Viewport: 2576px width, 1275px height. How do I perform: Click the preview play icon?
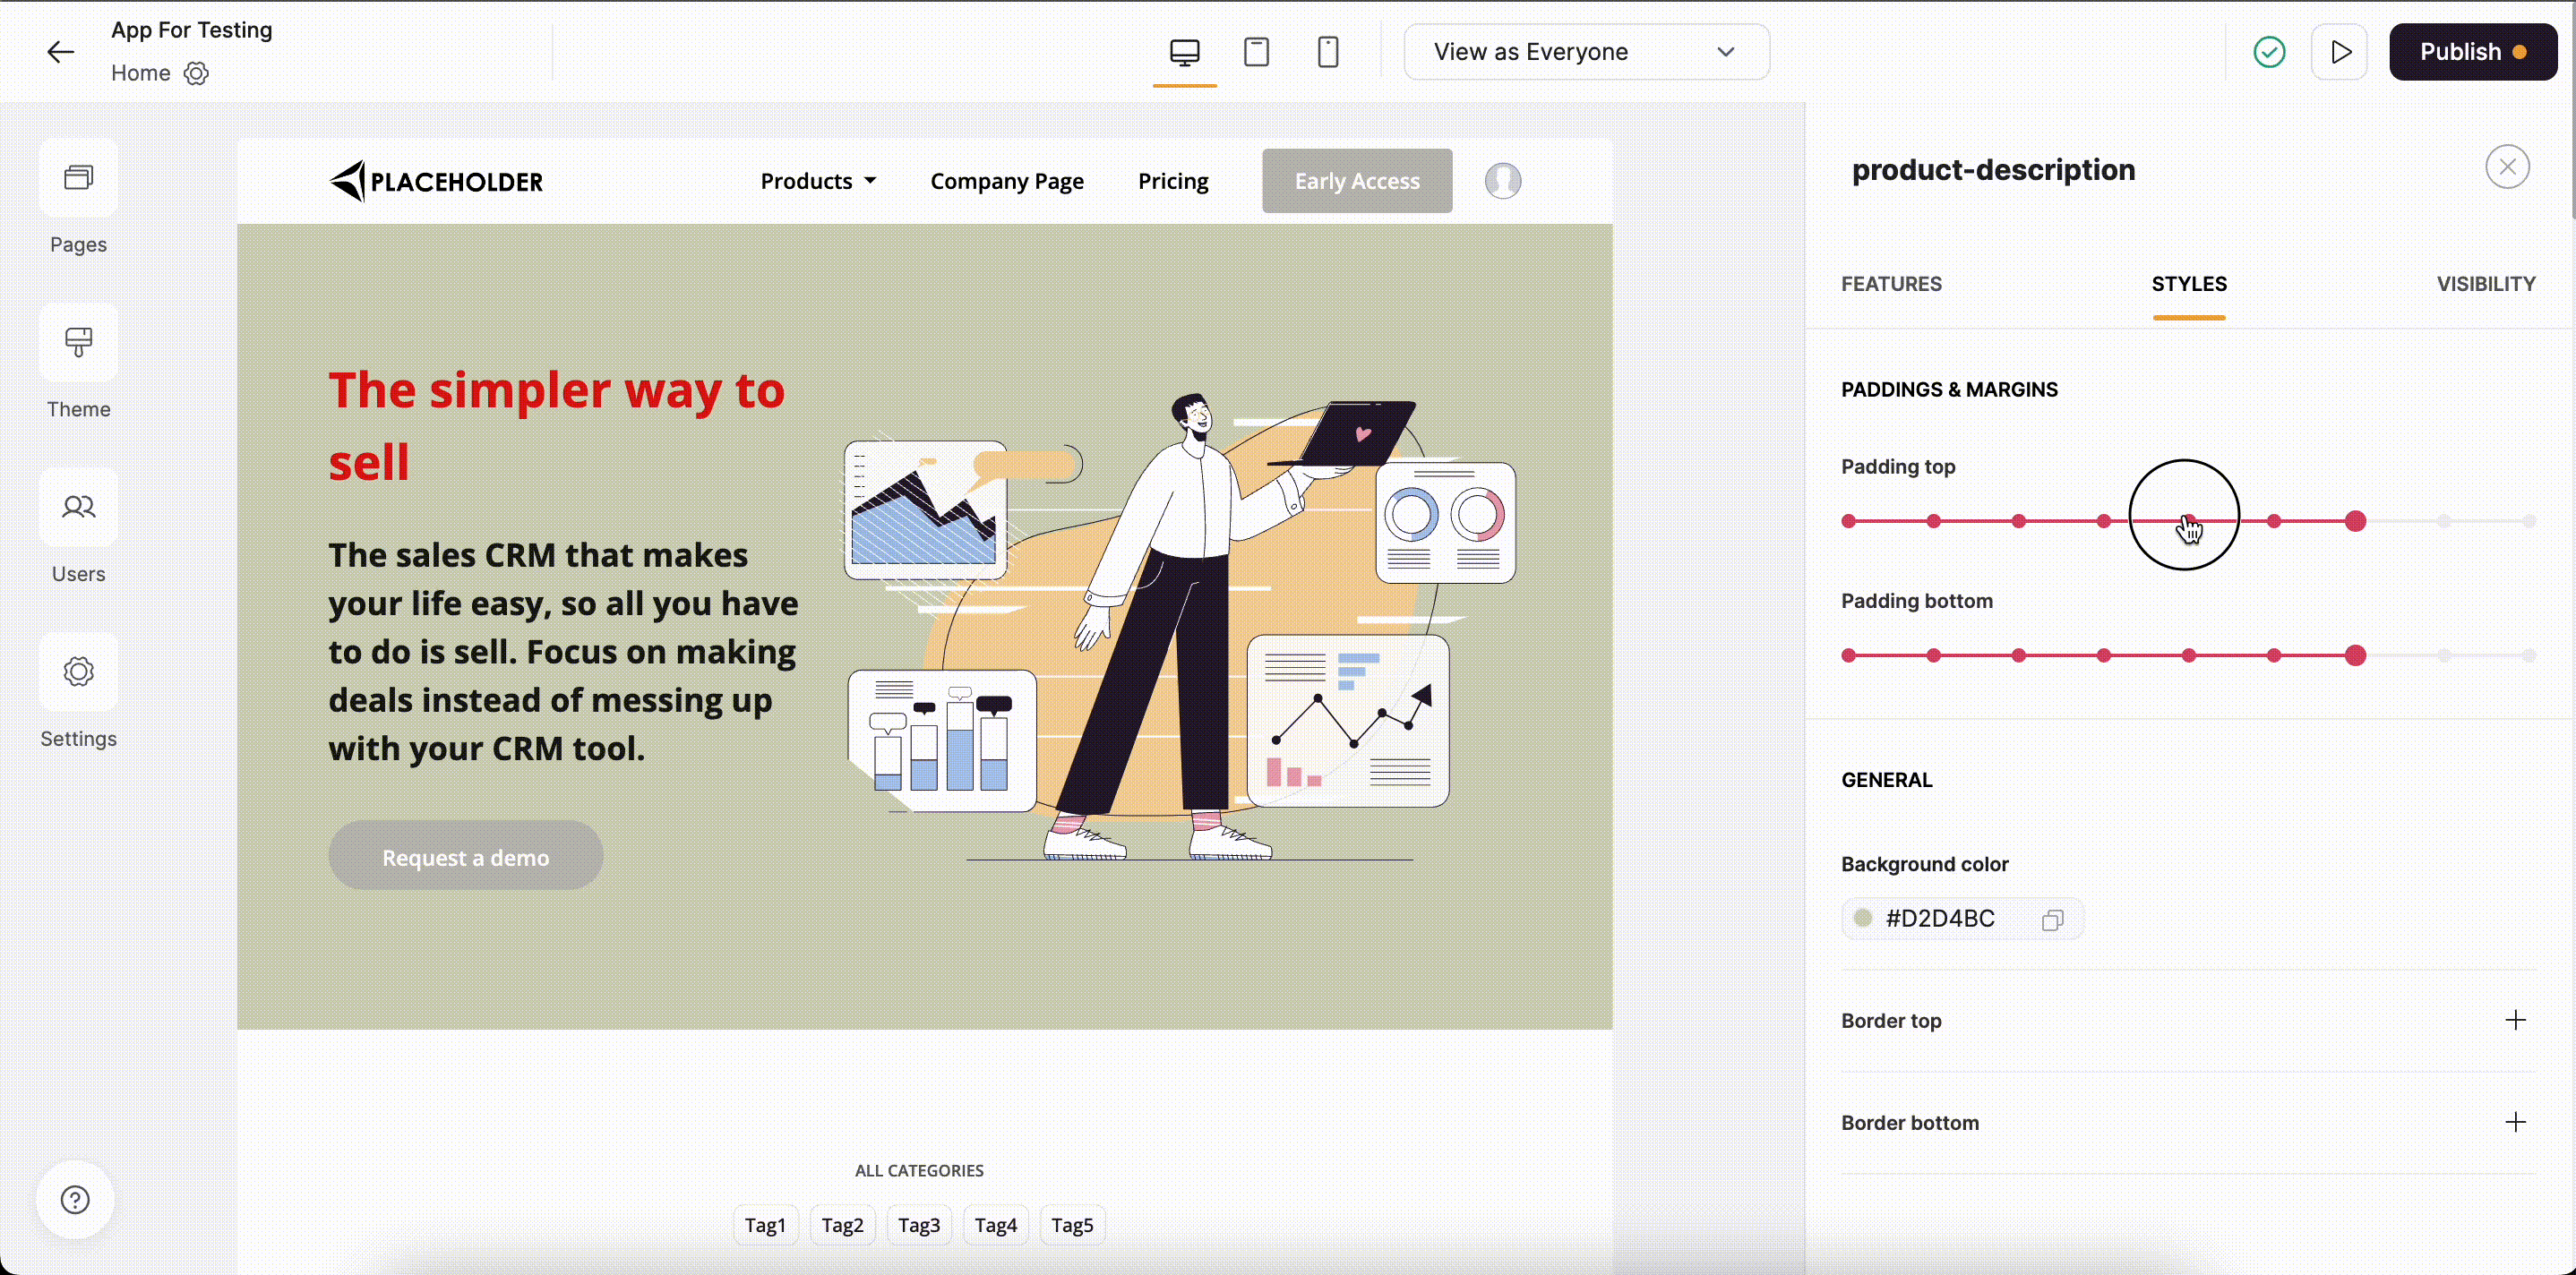pyautogui.click(x=2339, y=52)
